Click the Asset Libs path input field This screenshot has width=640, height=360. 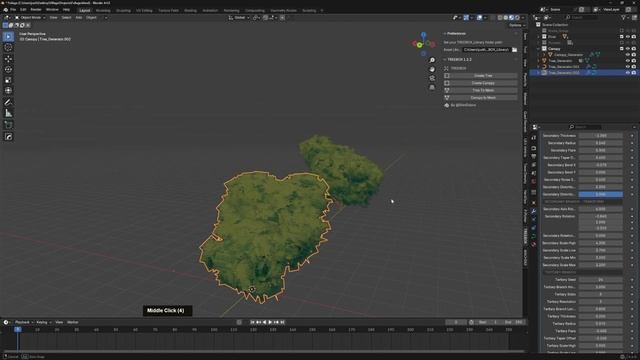click(x=486, y=50)
